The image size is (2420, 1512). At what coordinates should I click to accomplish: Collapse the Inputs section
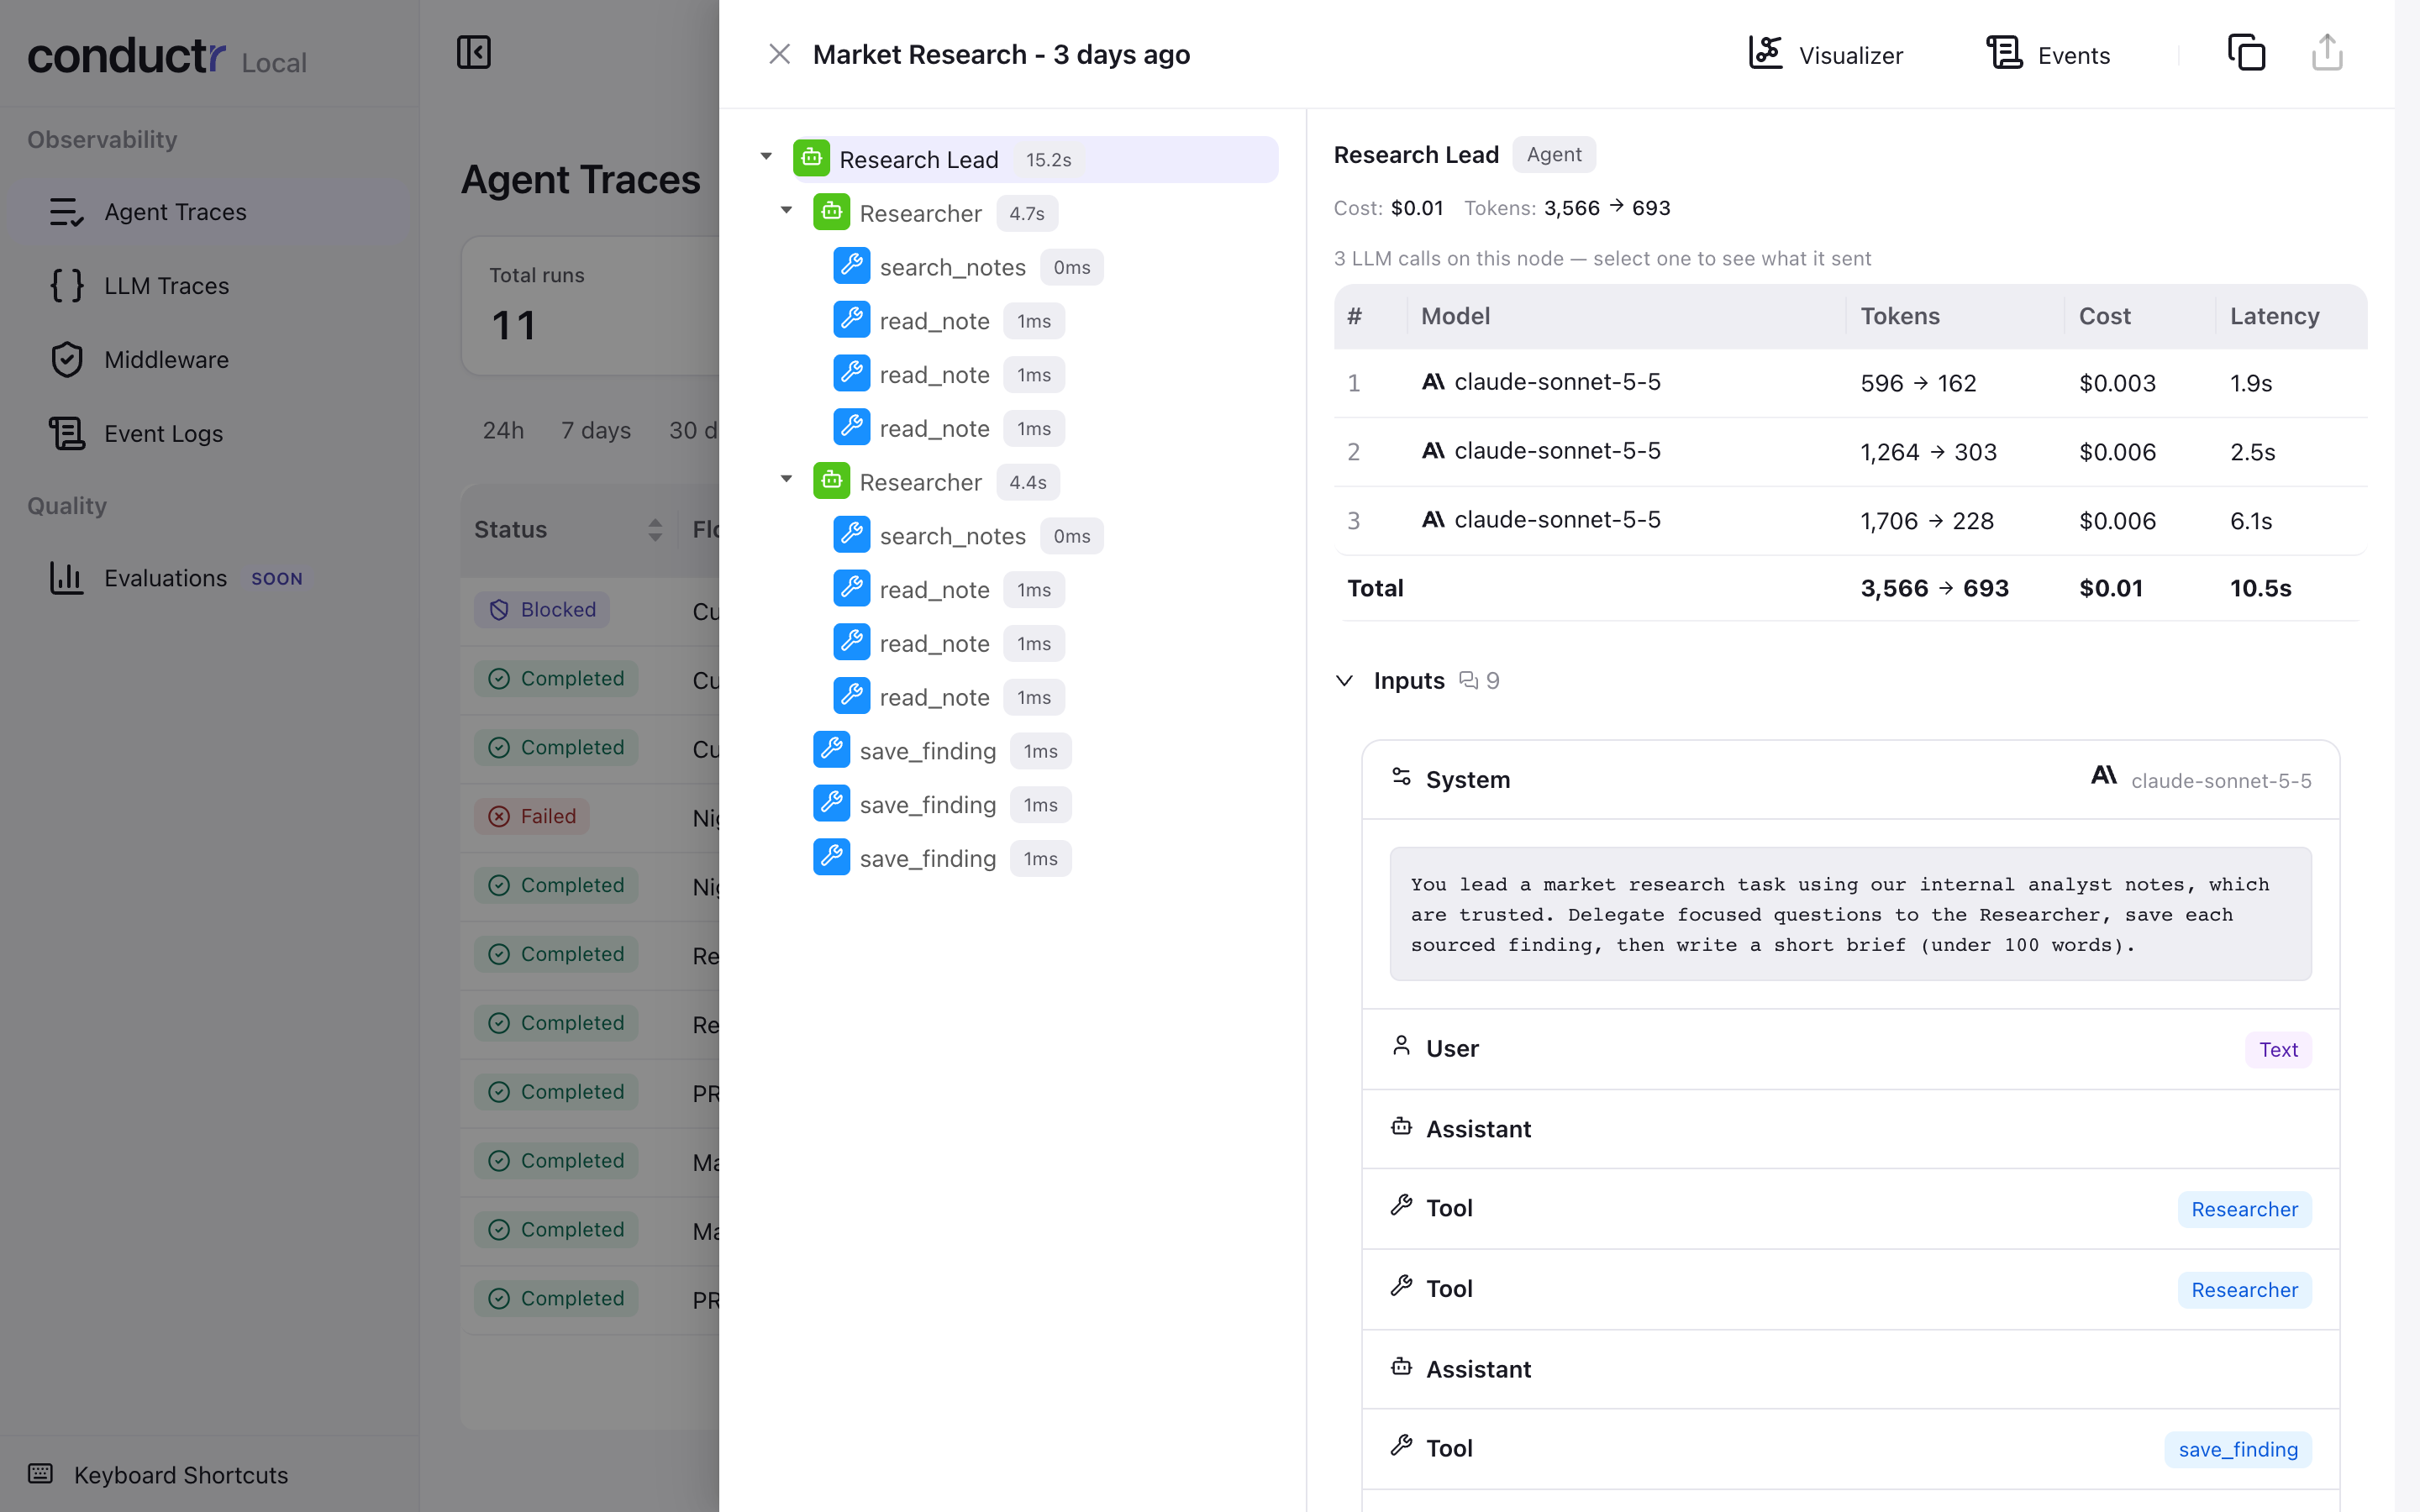click(x=1345, y=681)
